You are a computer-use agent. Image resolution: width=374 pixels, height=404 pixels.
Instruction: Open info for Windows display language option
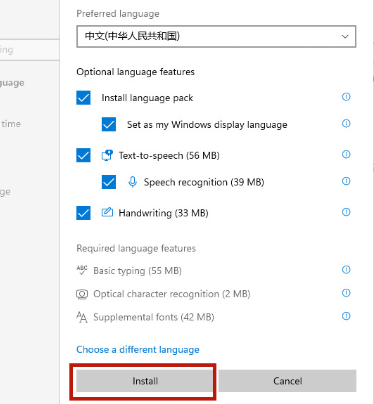click(346, 123)
